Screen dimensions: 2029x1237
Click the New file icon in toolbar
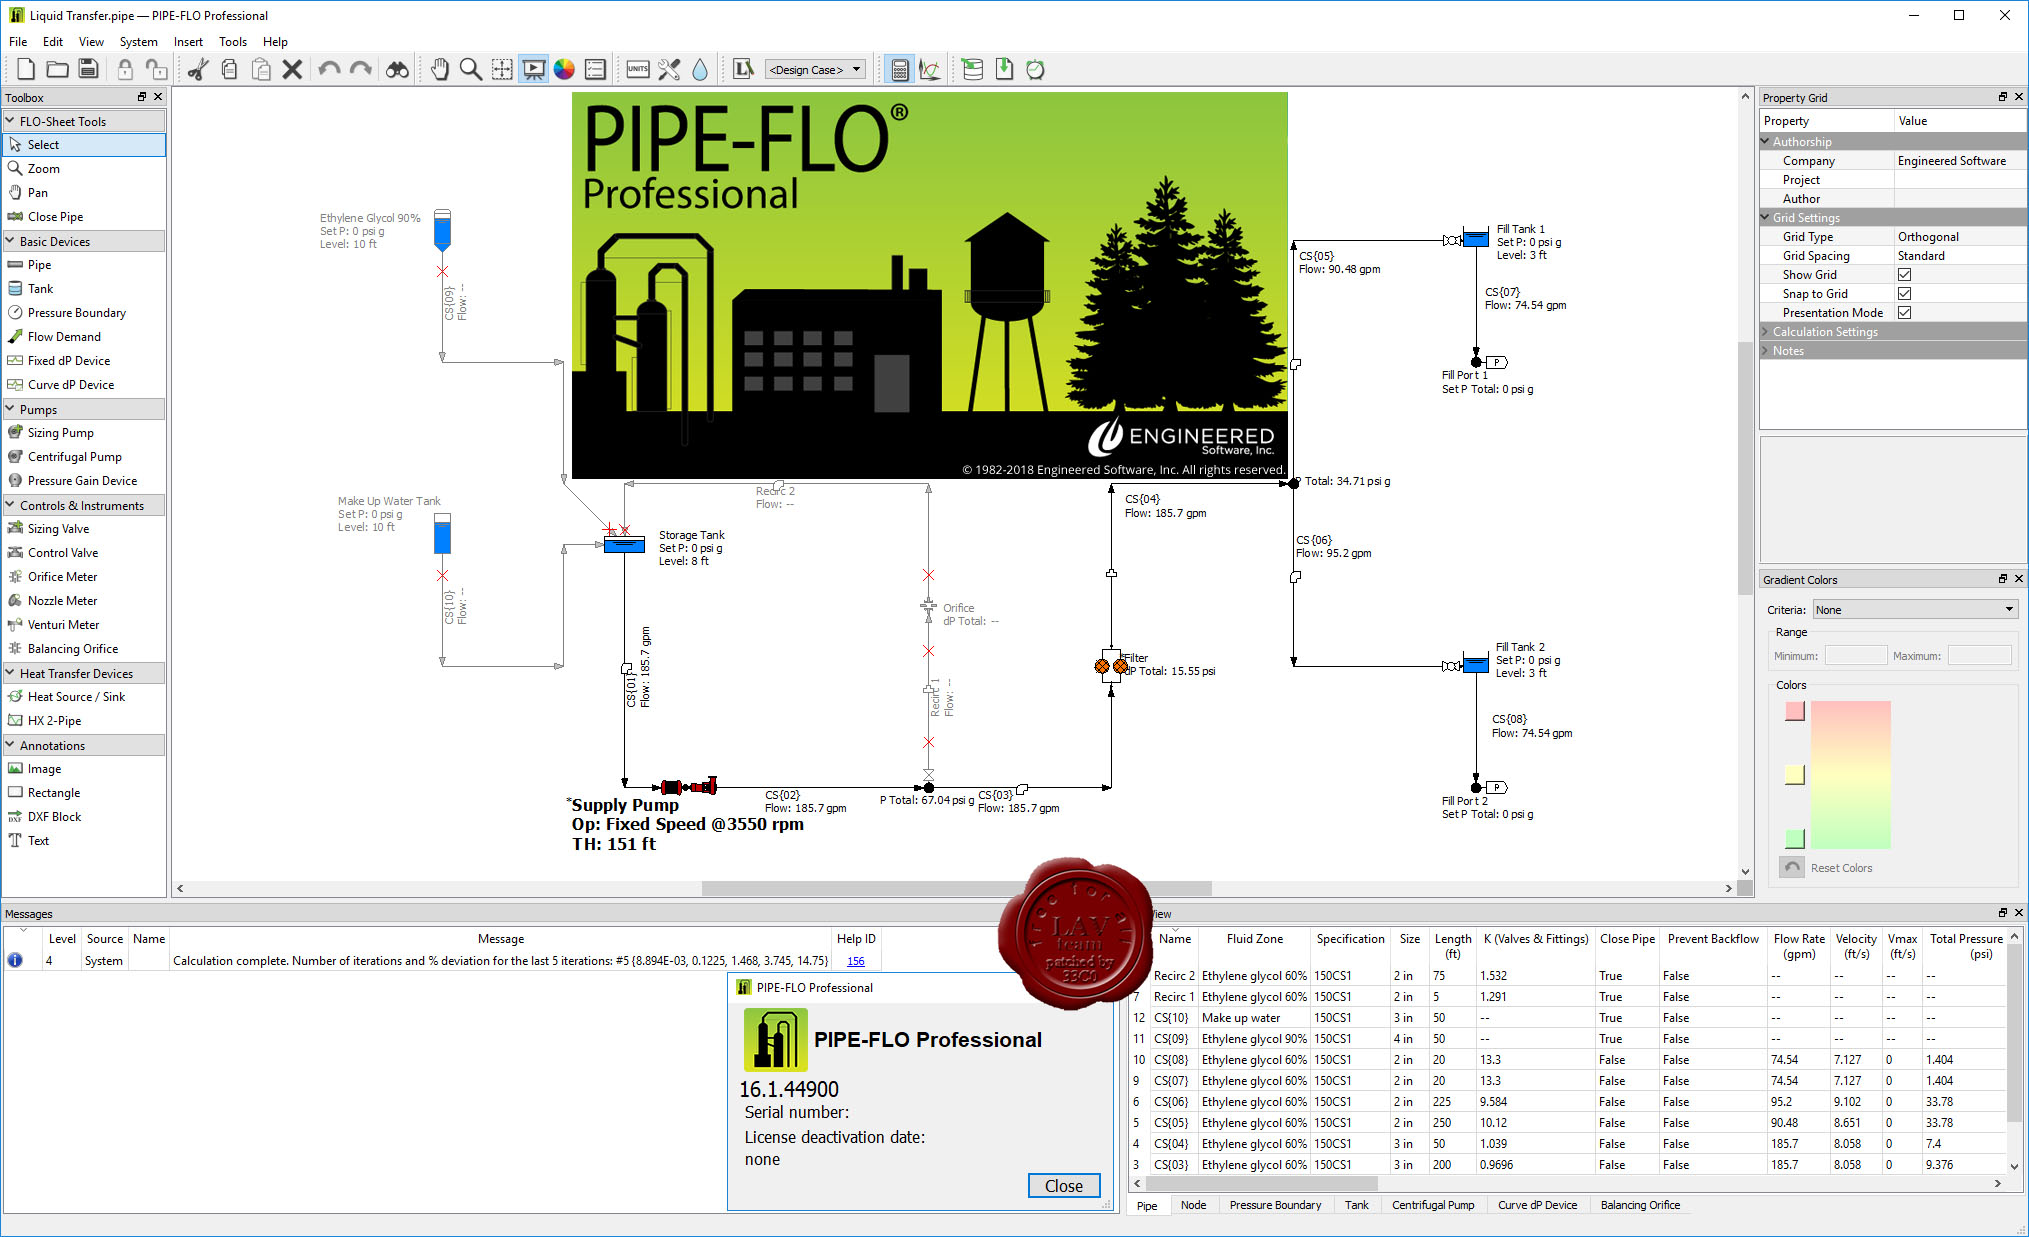pyautogui.click(x=26, y=69)
